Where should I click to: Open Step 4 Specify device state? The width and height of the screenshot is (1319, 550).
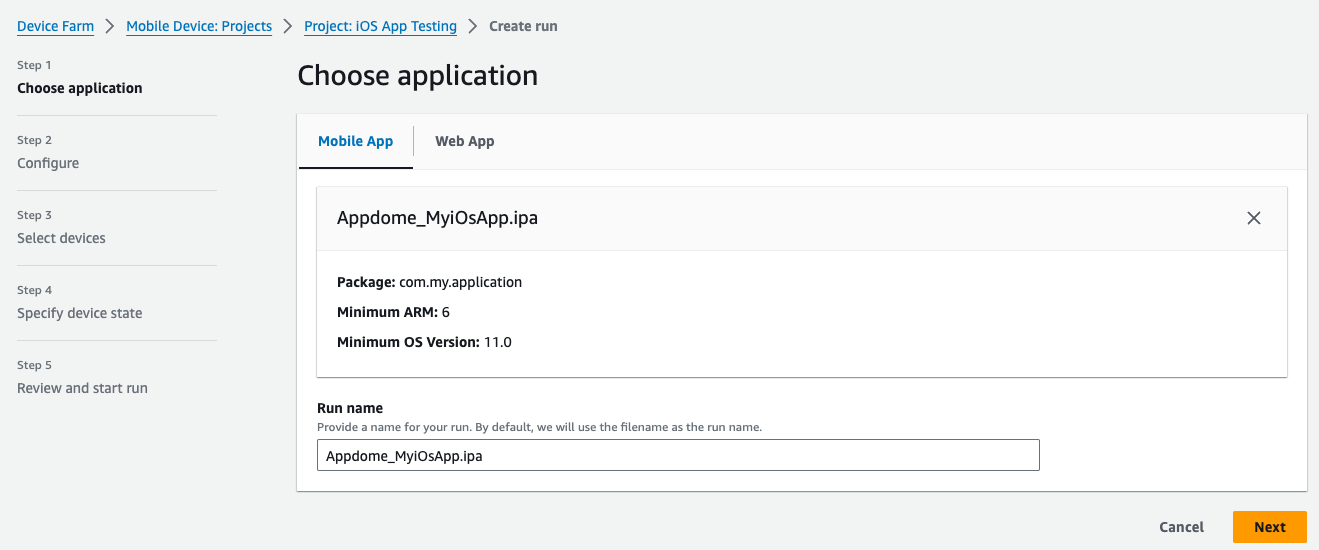tap(79, 313)
